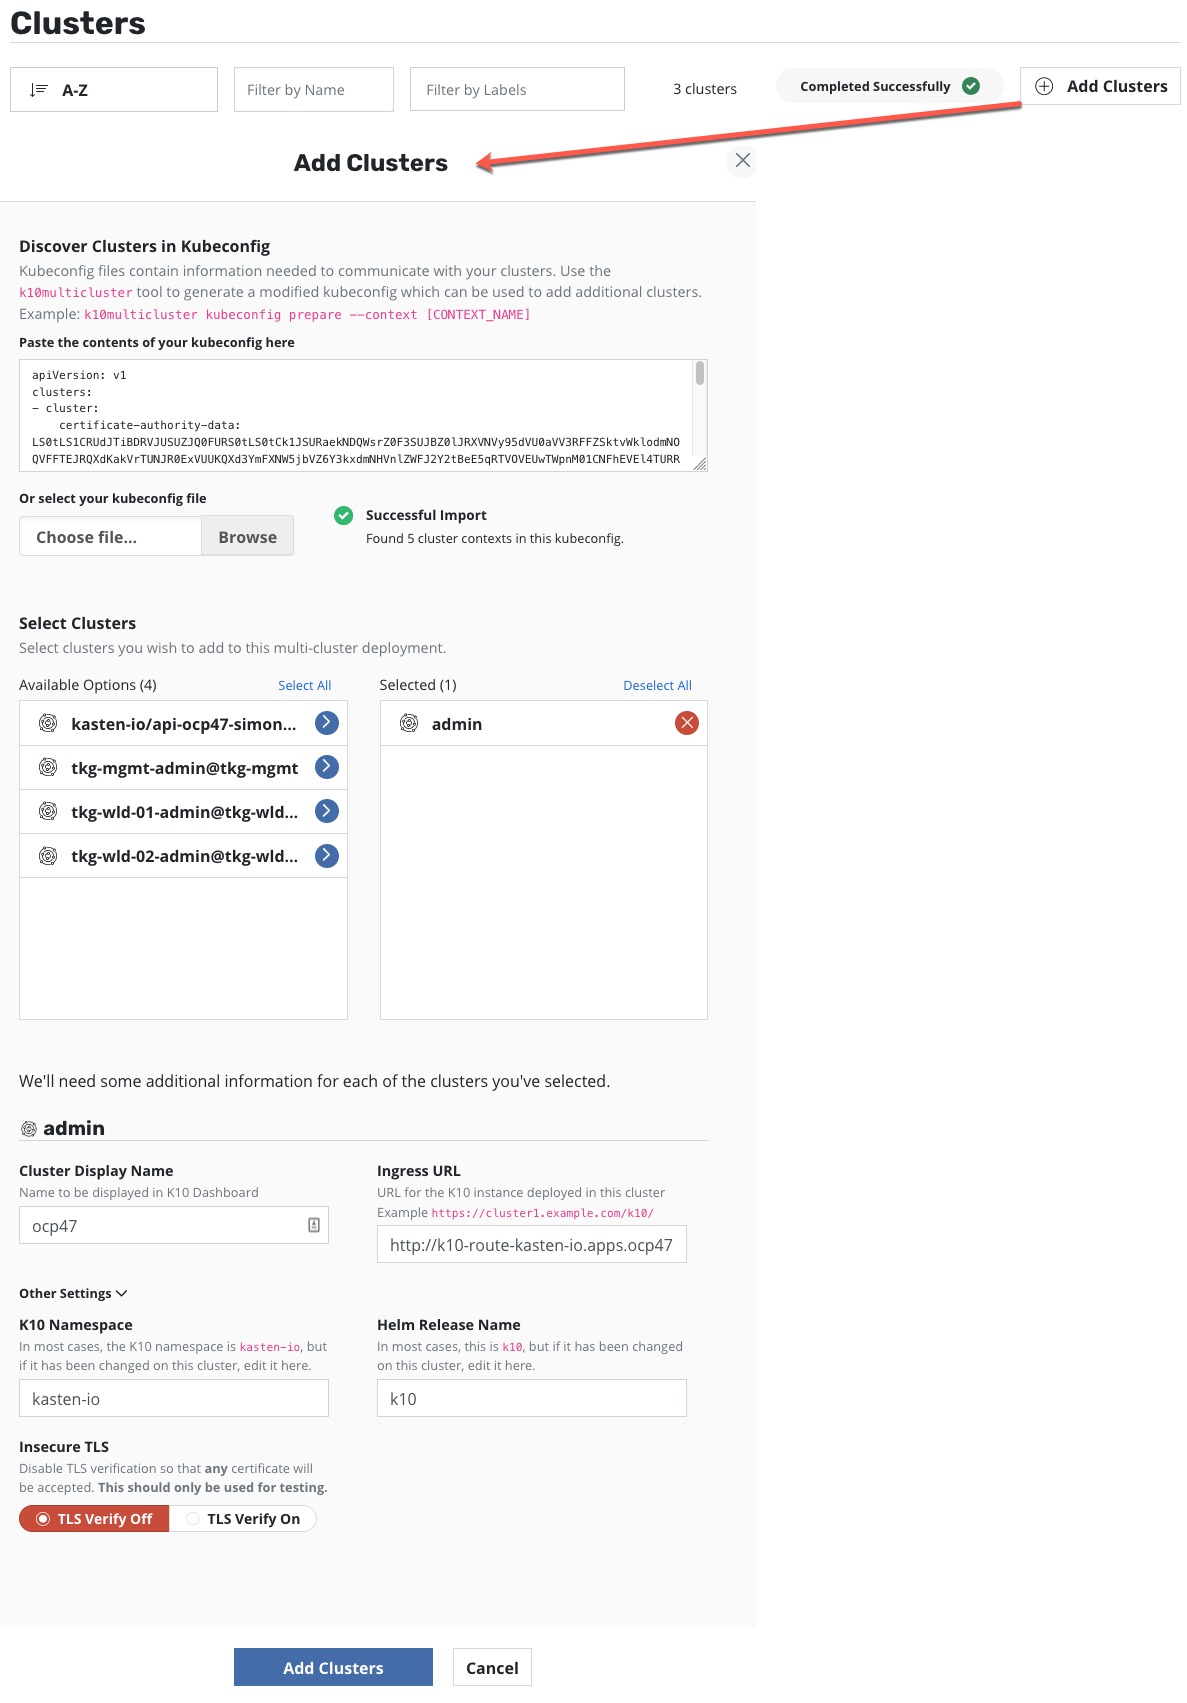The height and width of the screenshot is (1703, 1187).
Task: Add the tkg-wld-01-admin cluster with its arrow
Action: coord(326,811)
